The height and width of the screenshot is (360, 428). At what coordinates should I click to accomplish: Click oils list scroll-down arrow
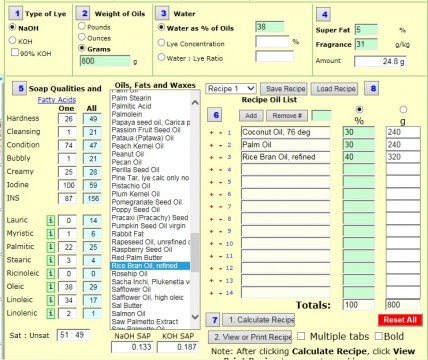pos(195,317)
